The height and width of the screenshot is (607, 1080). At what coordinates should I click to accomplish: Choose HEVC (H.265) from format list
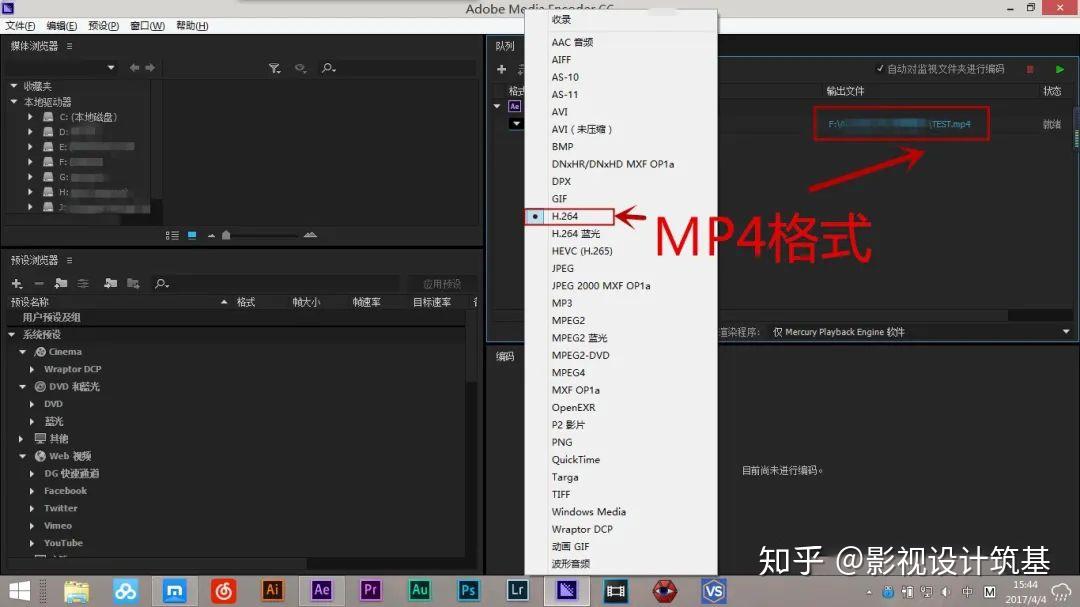pos(582,251)
